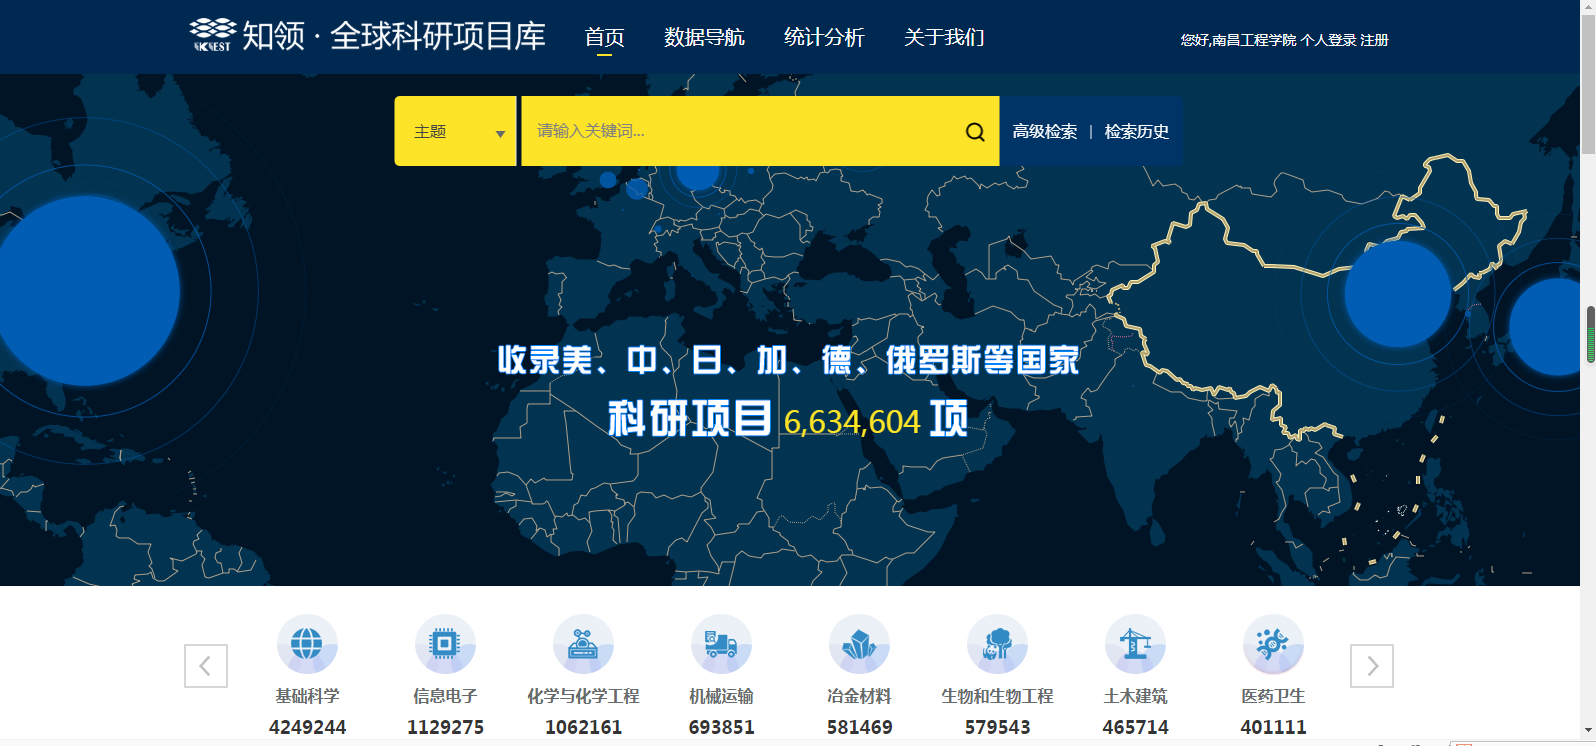Viewport: 1596px width, 746px height.
Task: Click the 医药卫生 label text
Action: (x=1273, y=696)
